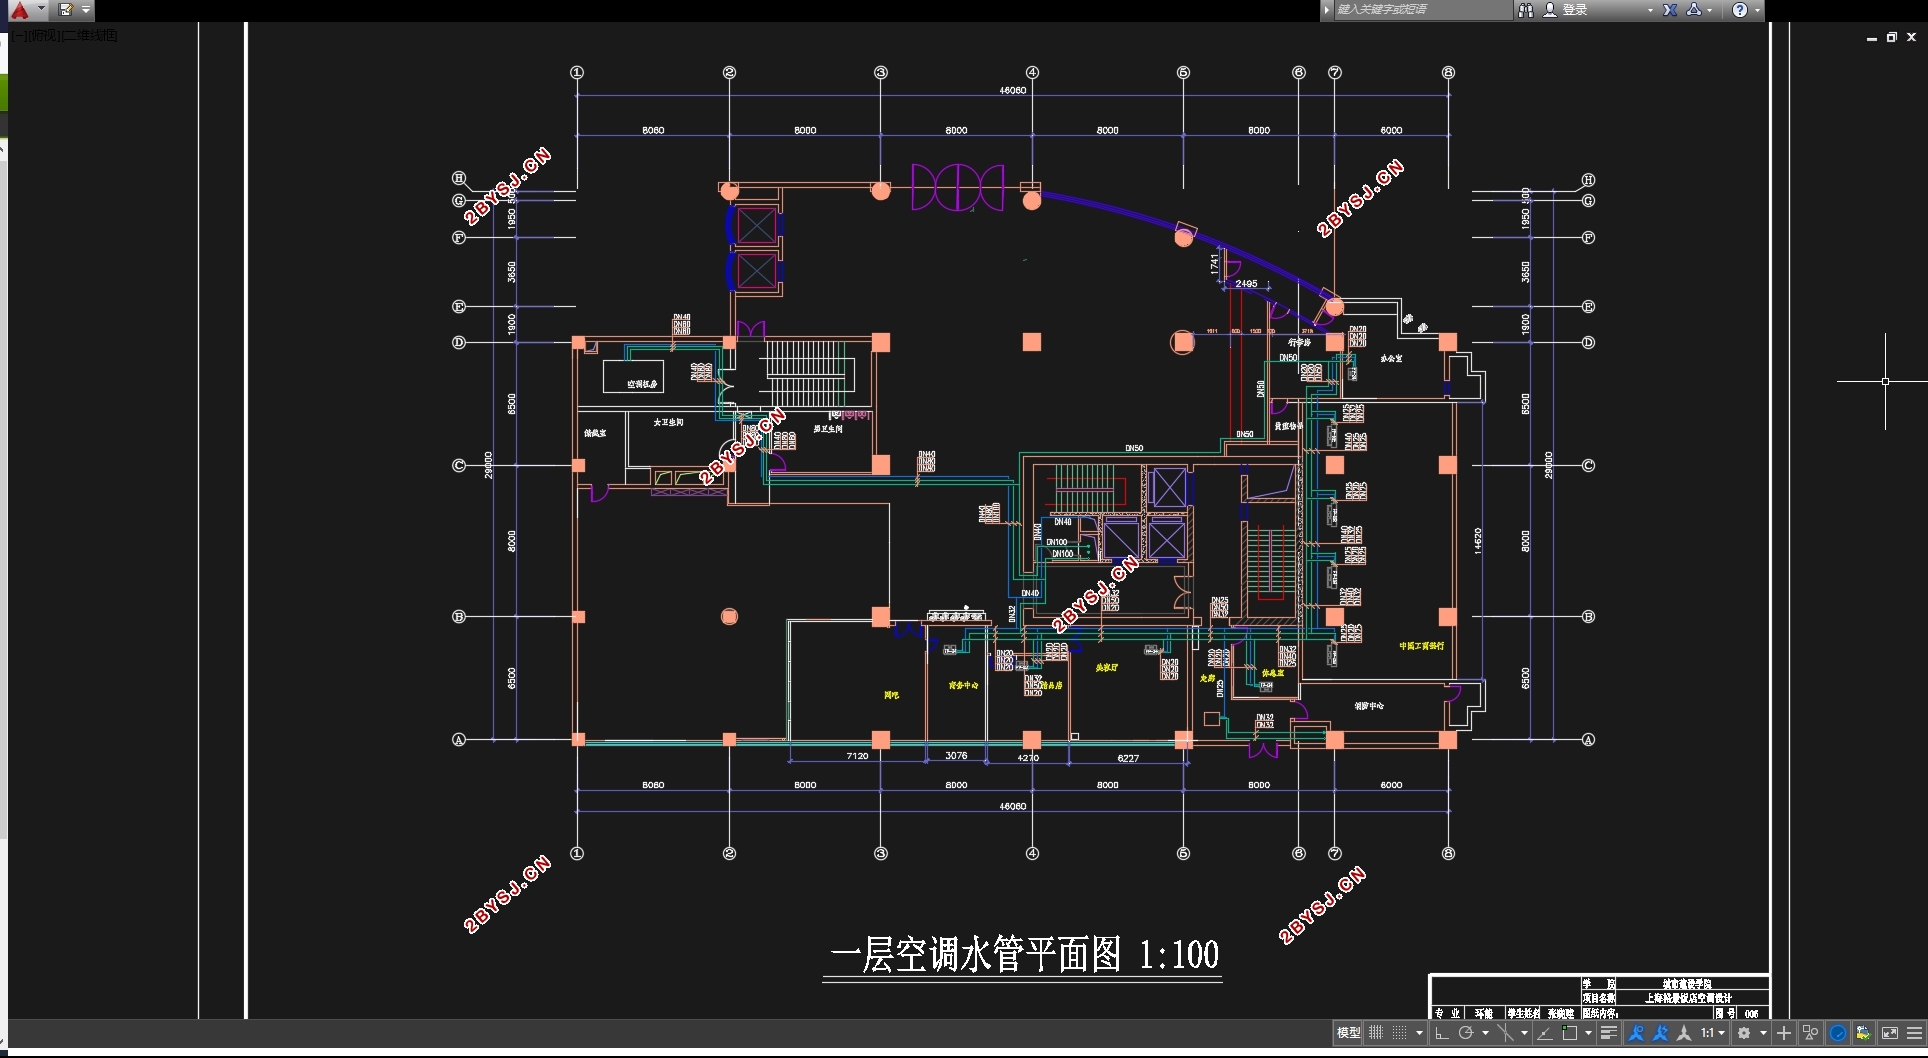Focus the keyword search input field
1928x1058 pixels.
(x=1422, y=10)
